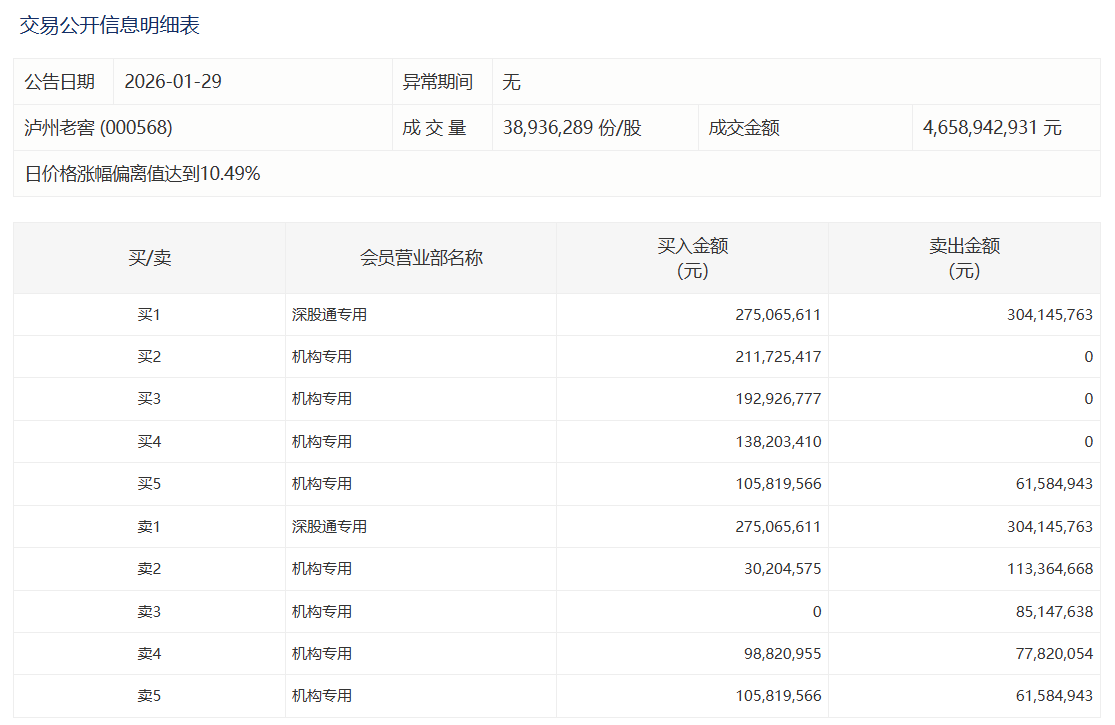Select the 卖出金额 (元) column header
The width and height of the screenshot is (1115, 725).
(x=964, y=258)
